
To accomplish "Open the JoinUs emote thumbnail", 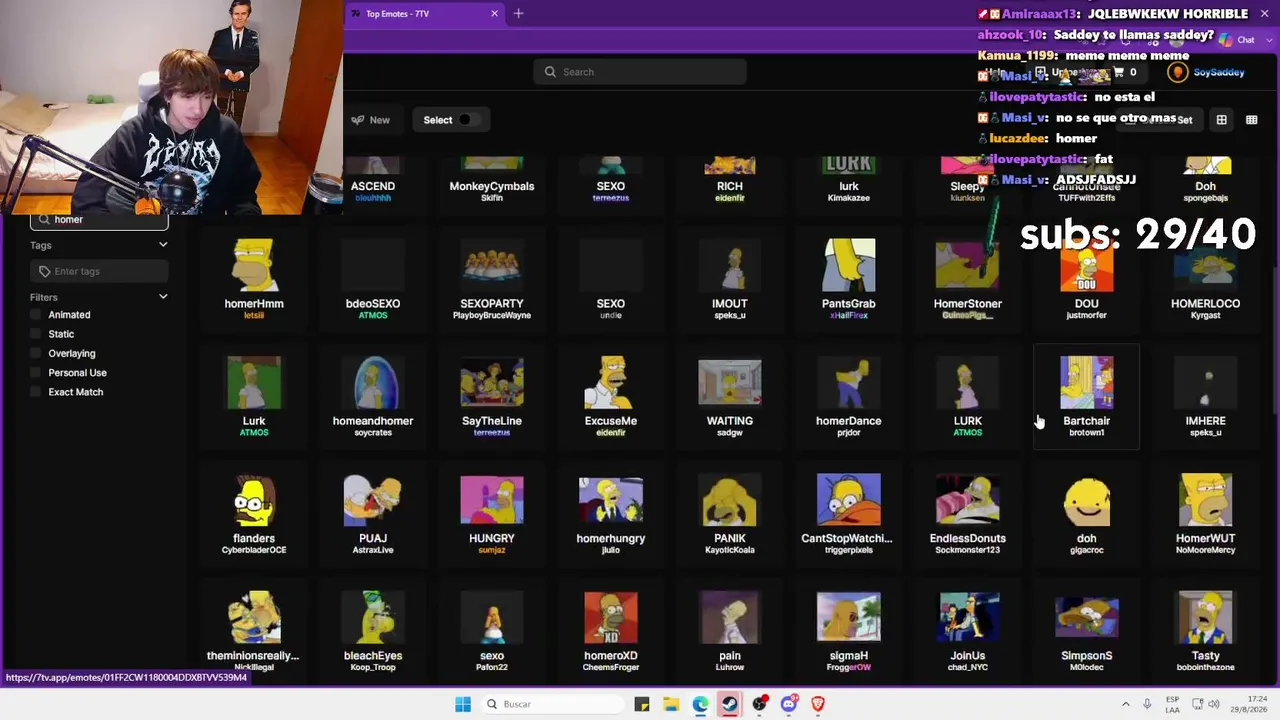I will point(967,617).
